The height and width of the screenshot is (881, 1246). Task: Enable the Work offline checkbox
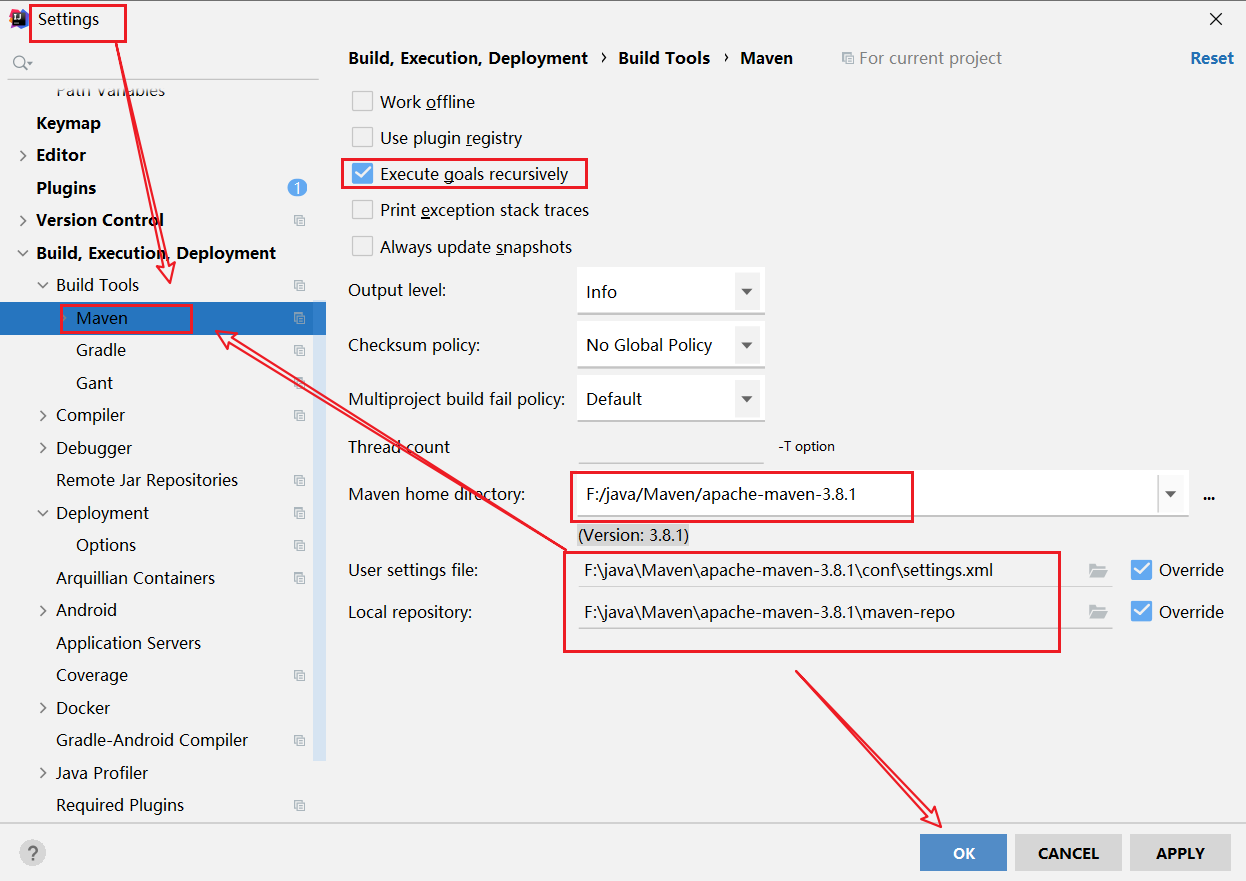tap(362, 102)
